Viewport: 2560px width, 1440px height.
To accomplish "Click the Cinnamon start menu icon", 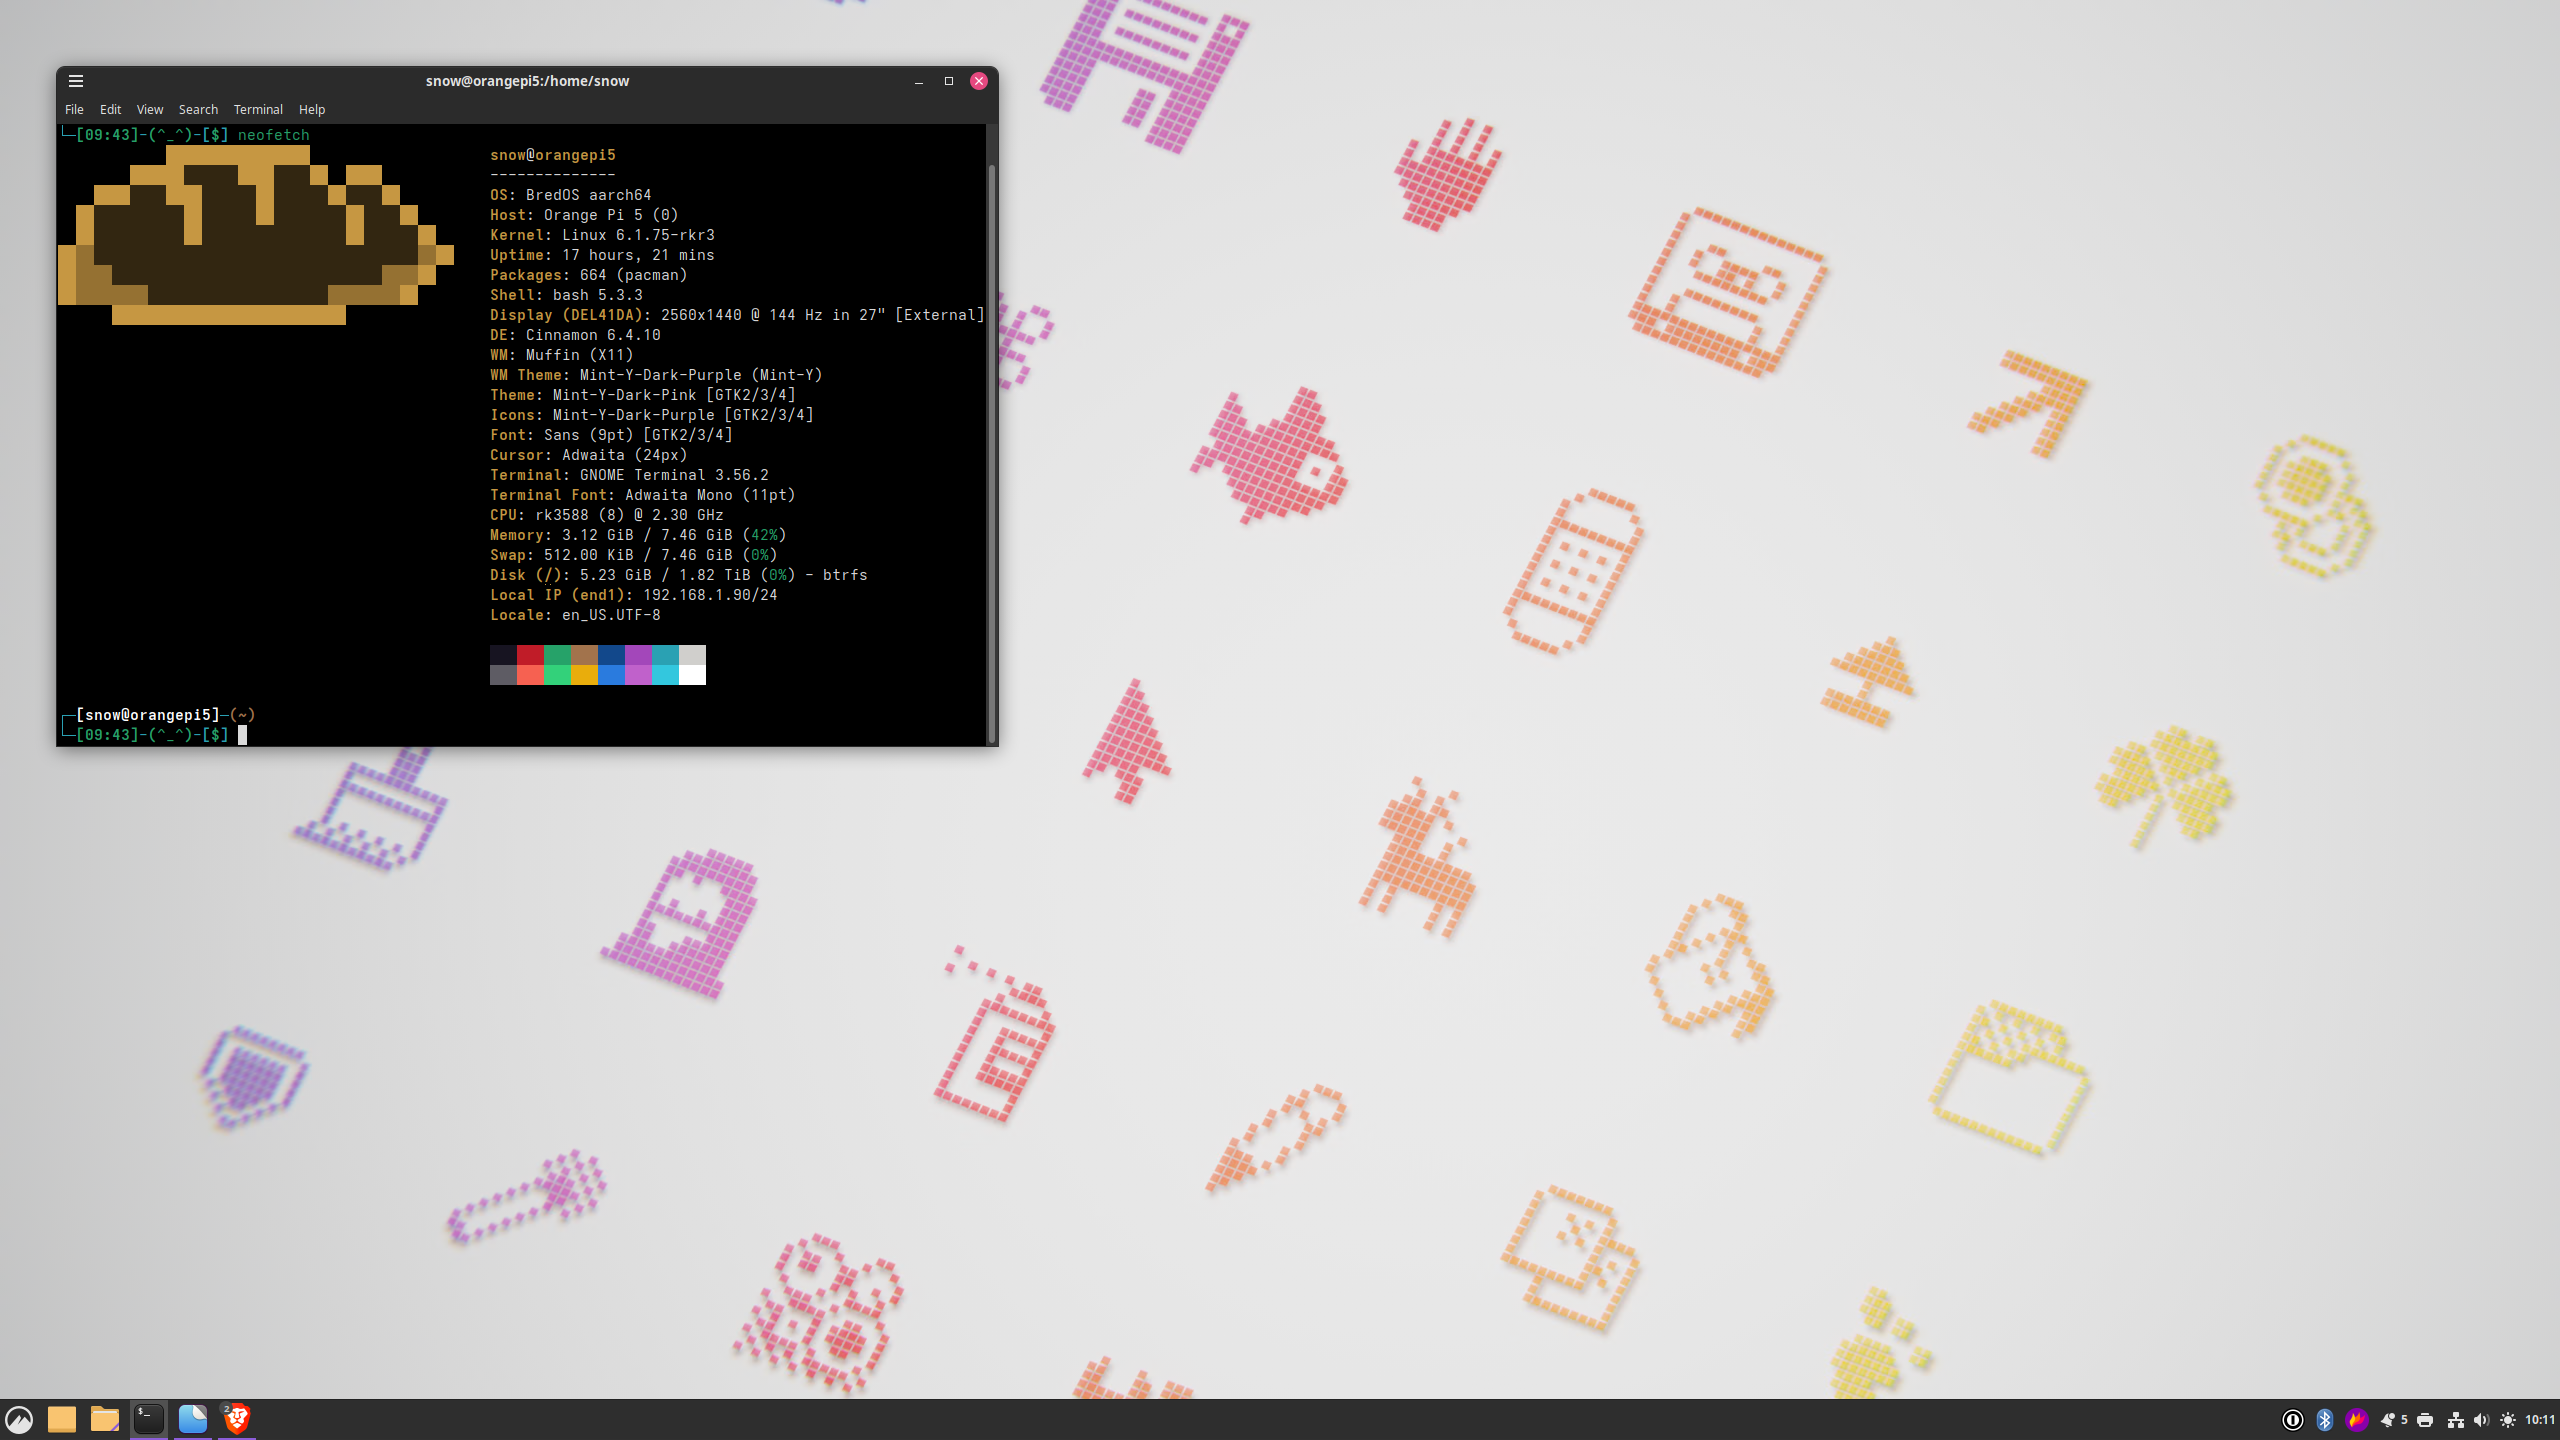I will click(x=20, y=1419).
